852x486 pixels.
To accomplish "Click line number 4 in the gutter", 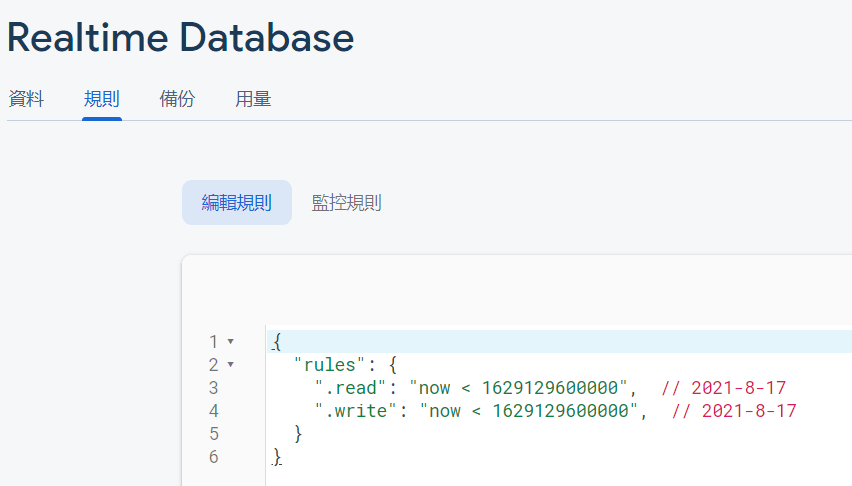I will 213,411.
